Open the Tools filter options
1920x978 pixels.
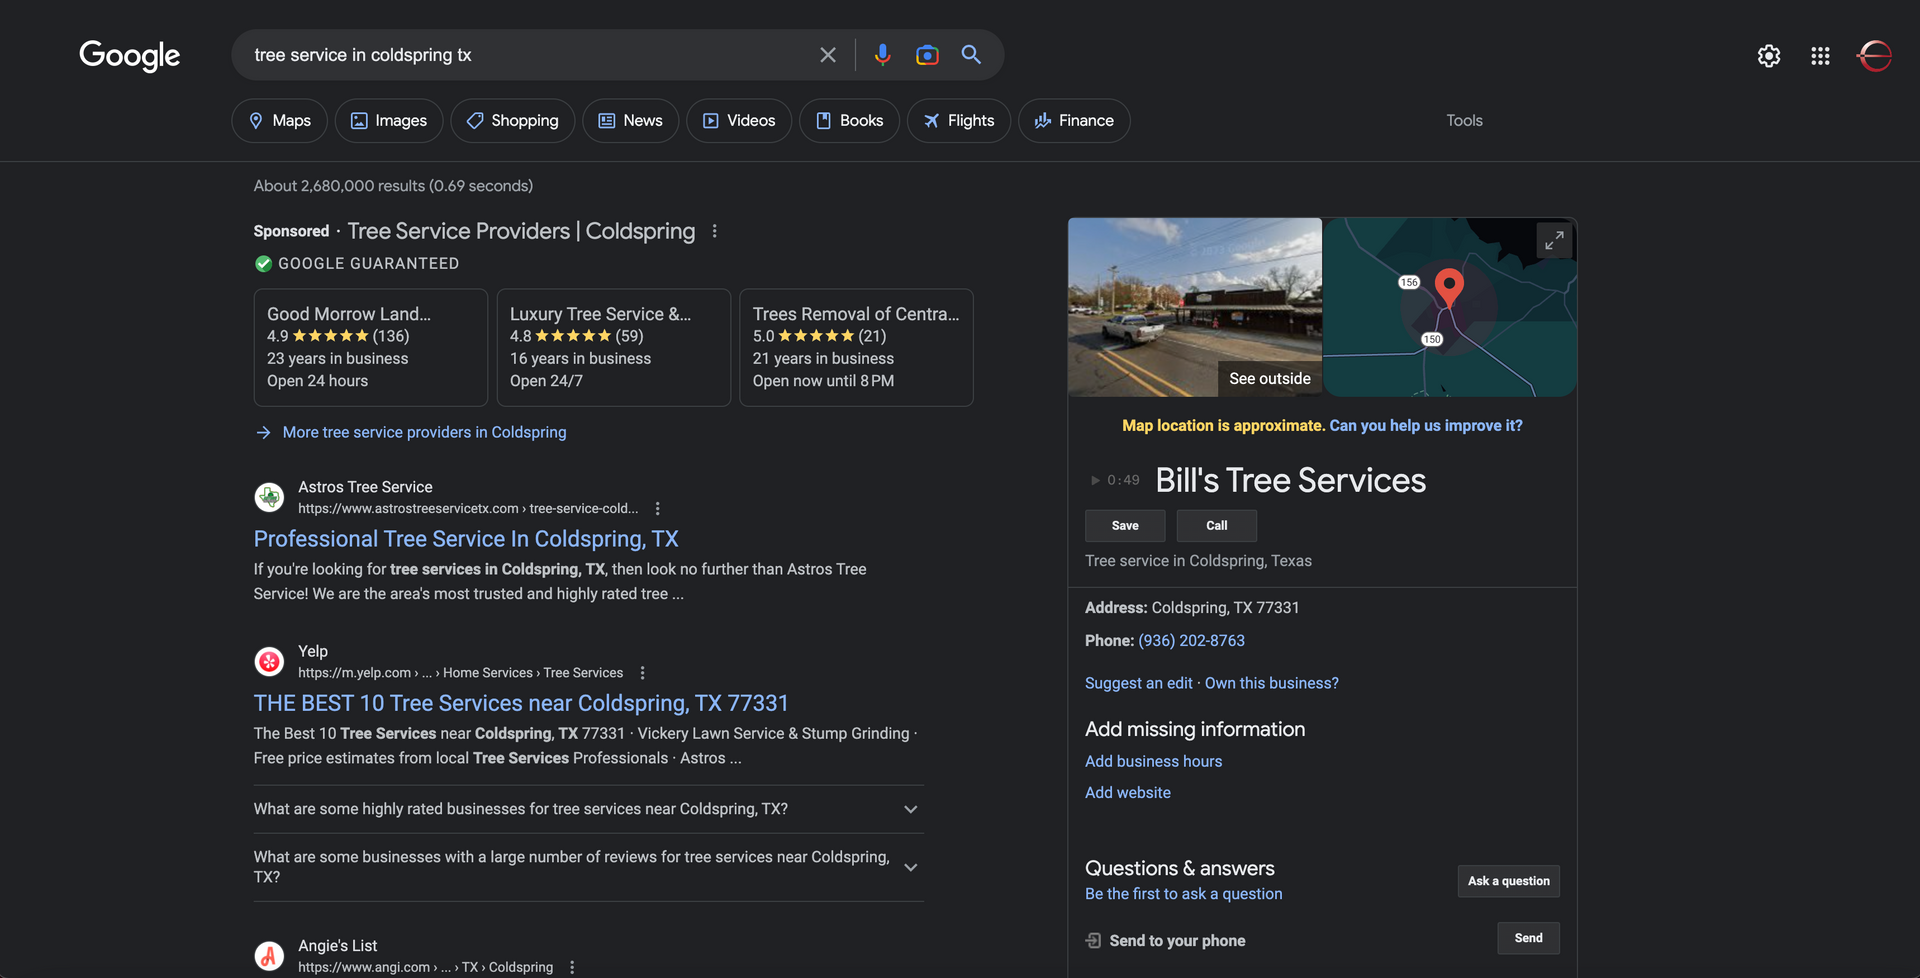click(x=1464, y=120)
